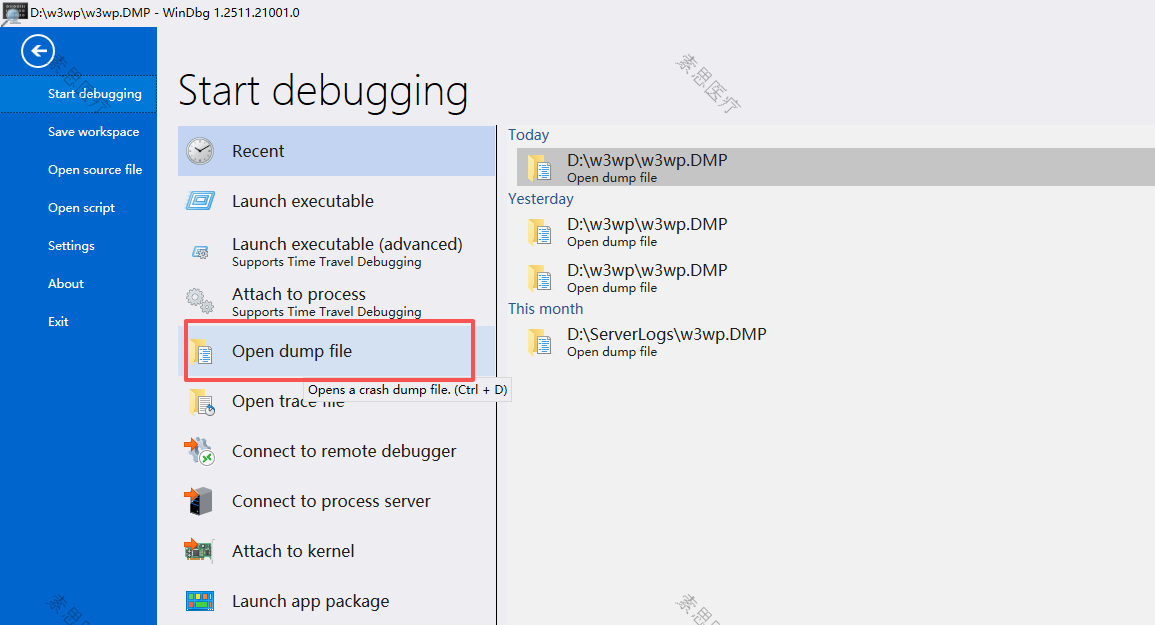Click the Connect to remote debugger icon
This screenshot has width=1155, height=625.
[200, 451]
